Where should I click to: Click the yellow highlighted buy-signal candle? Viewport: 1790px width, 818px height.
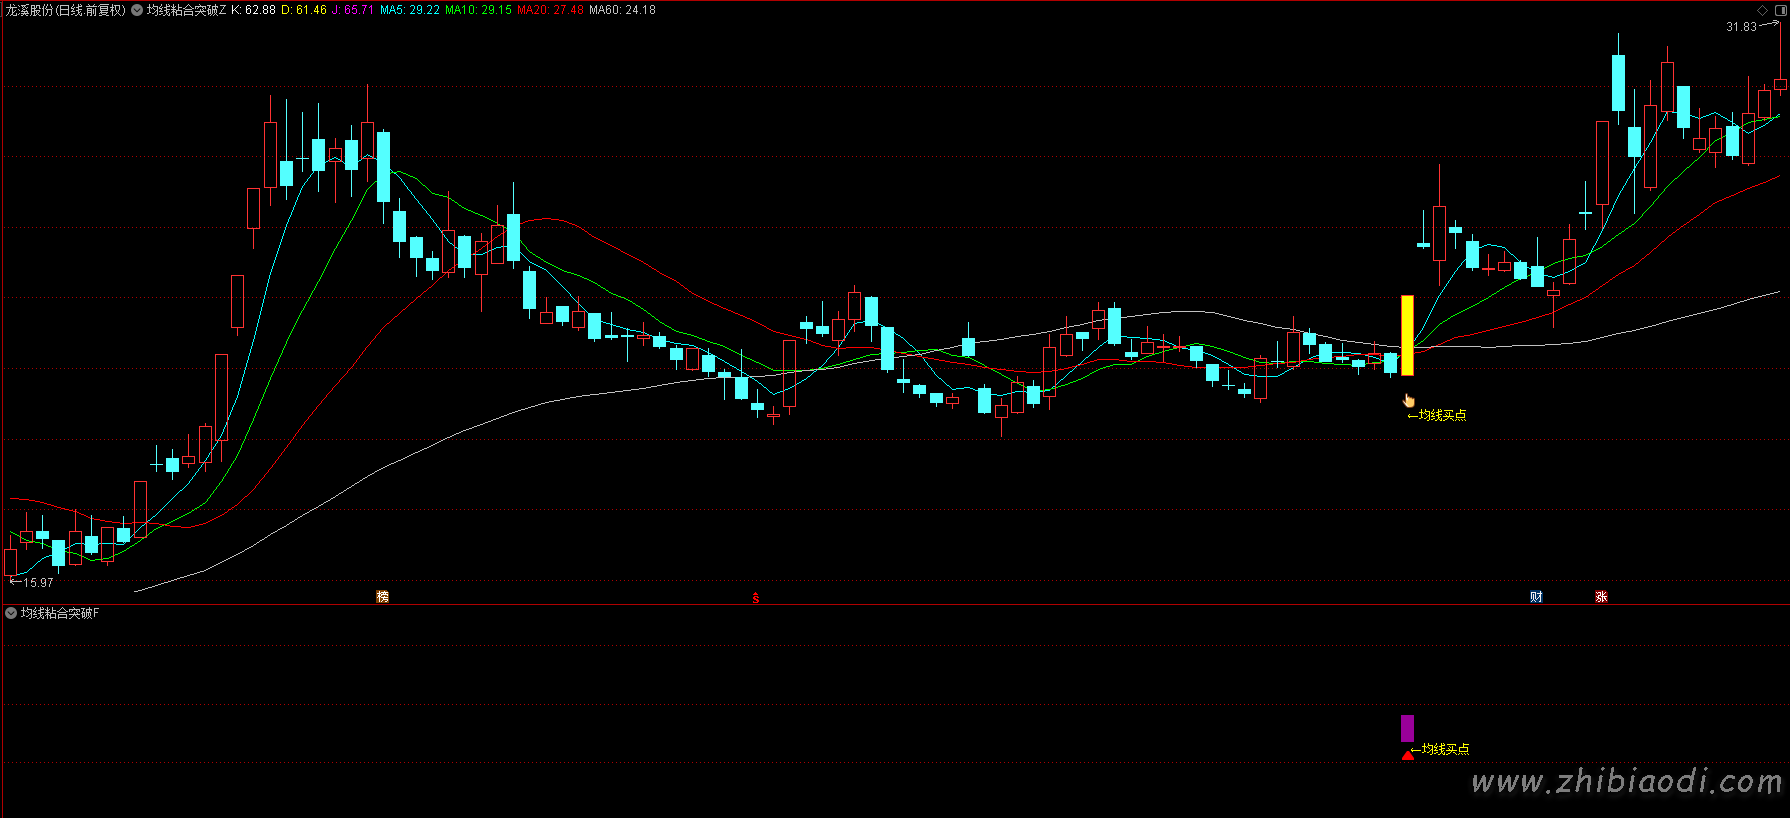[x=1407, y=335]
